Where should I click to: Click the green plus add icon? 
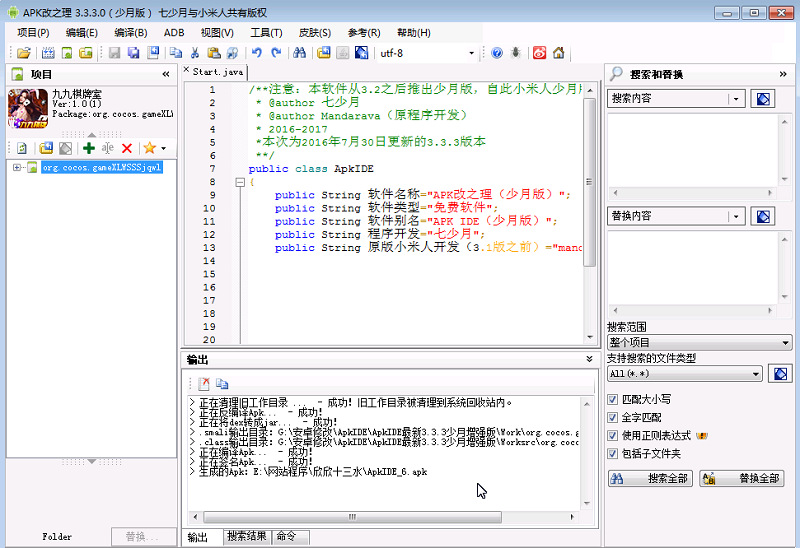89,148
